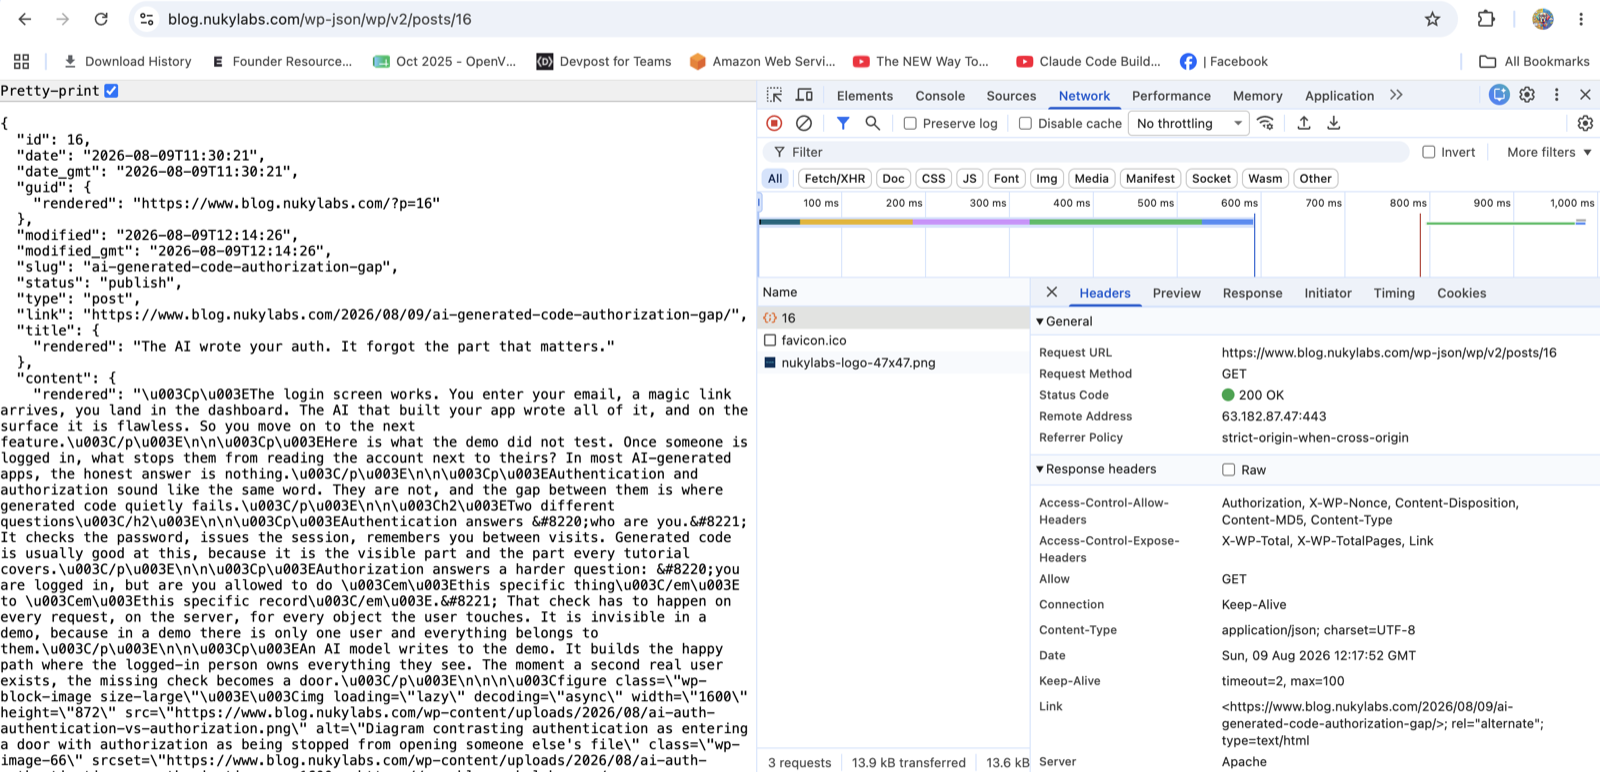The width and height of the screenshot is (1600, 772).
Task: Go back to the previous page
Action: pyautogui.click(x=25, y=19)
